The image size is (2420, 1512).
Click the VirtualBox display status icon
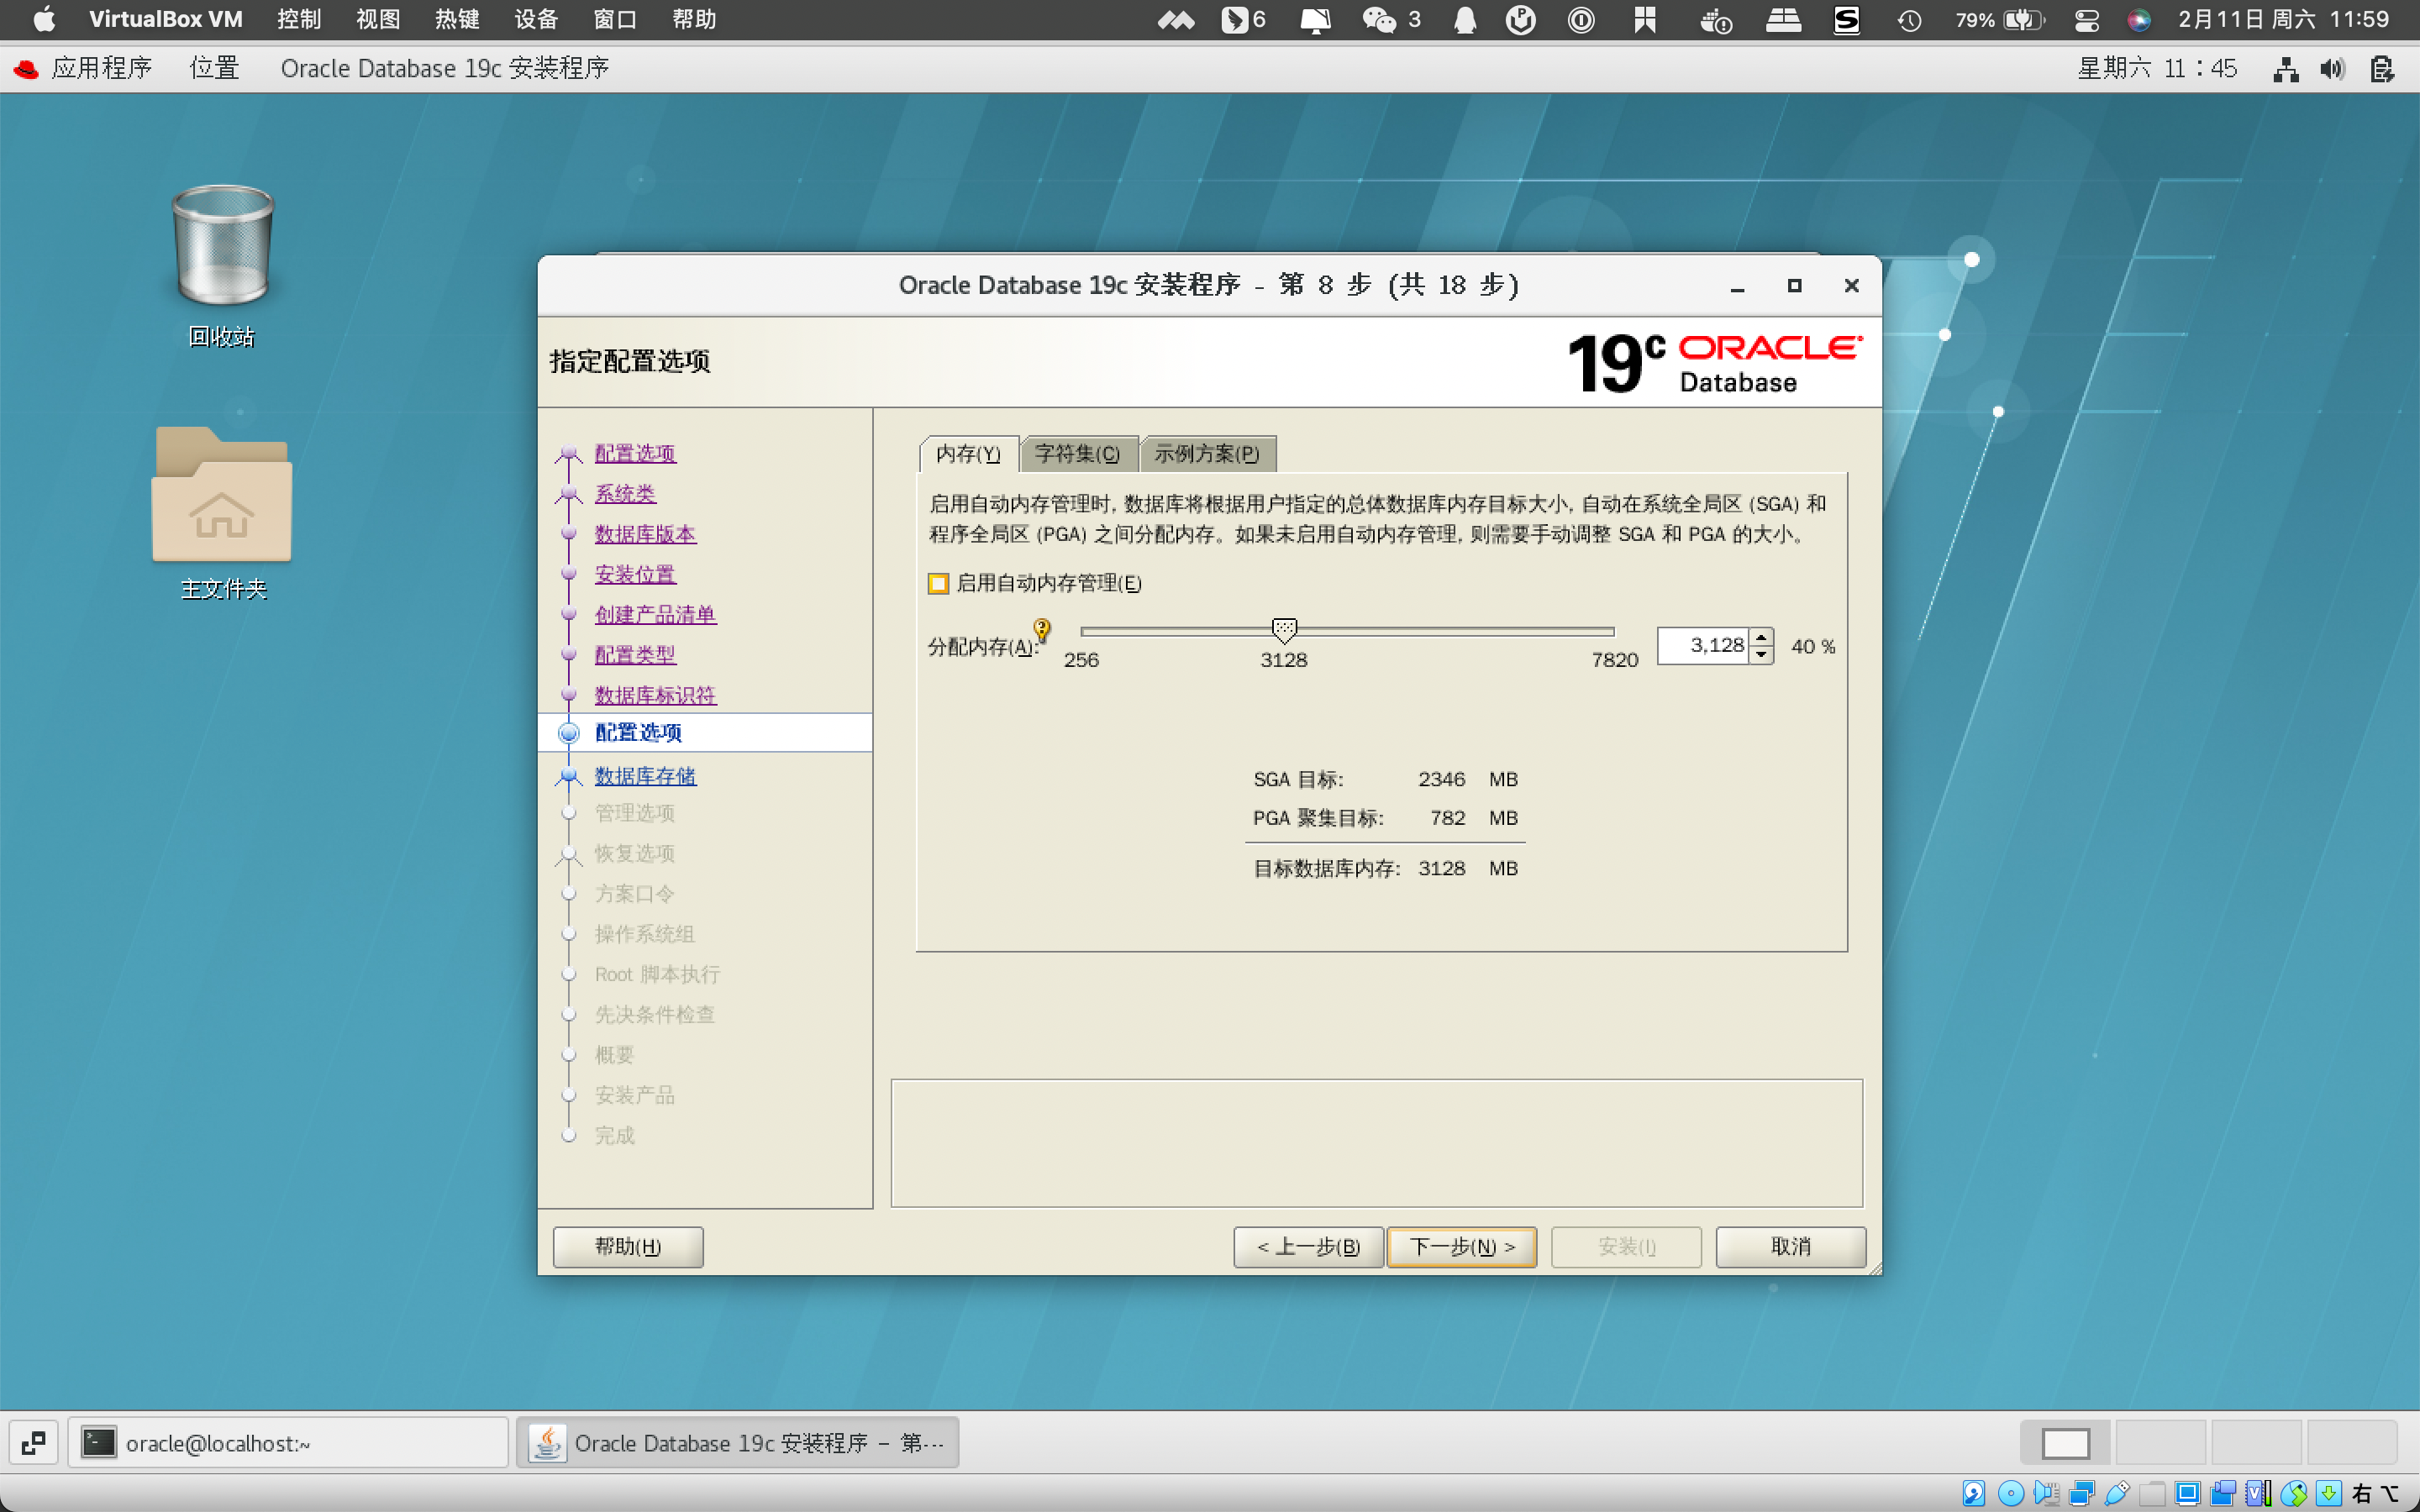(x=2187, y=1493)
